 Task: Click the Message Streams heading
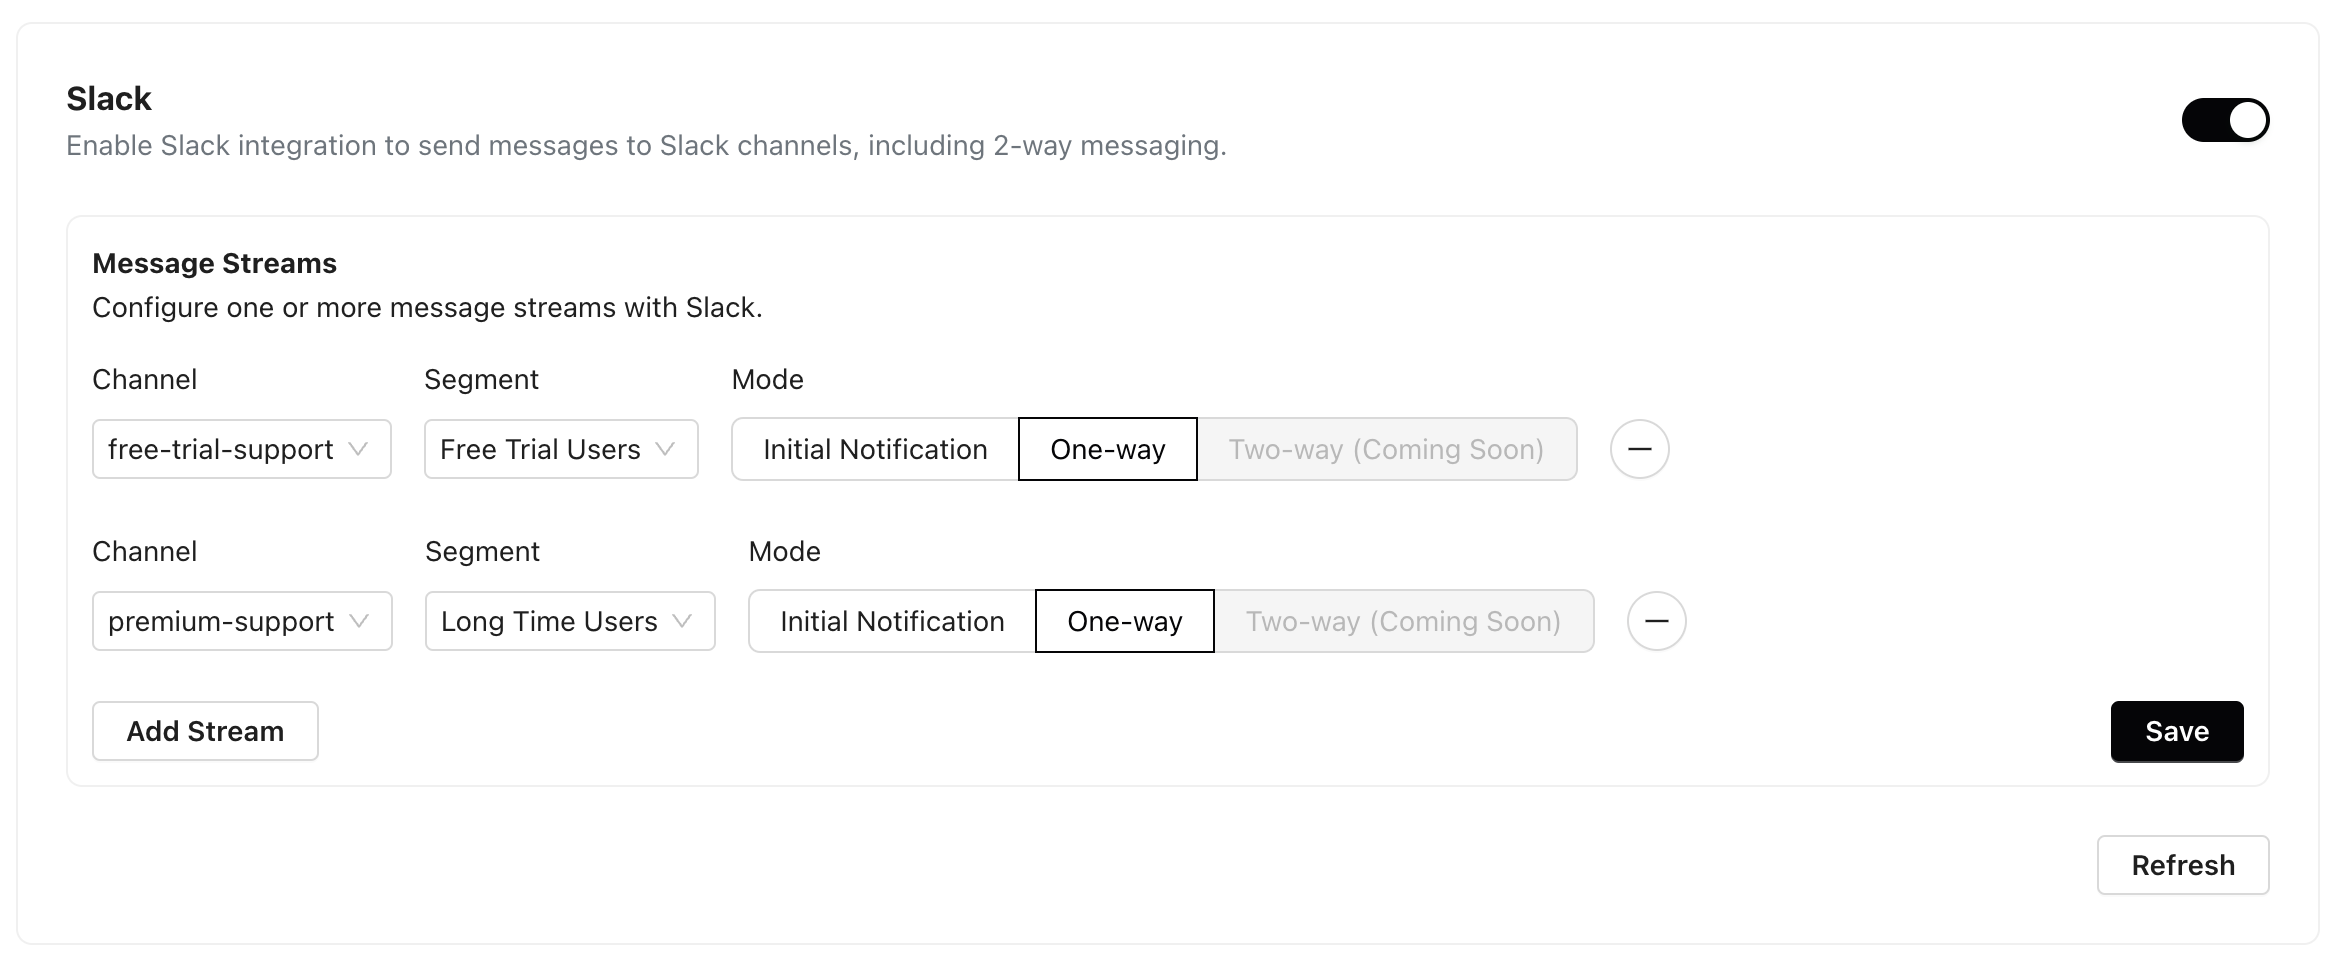click(214, 263)
